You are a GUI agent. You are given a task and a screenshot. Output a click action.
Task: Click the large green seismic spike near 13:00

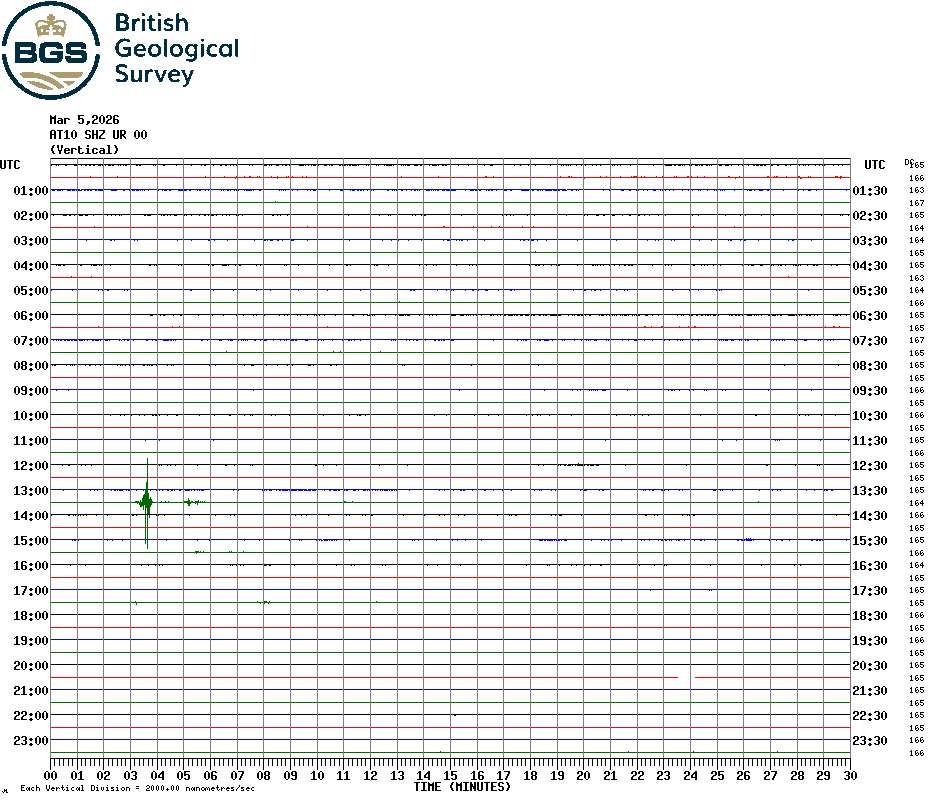(147, 500)
